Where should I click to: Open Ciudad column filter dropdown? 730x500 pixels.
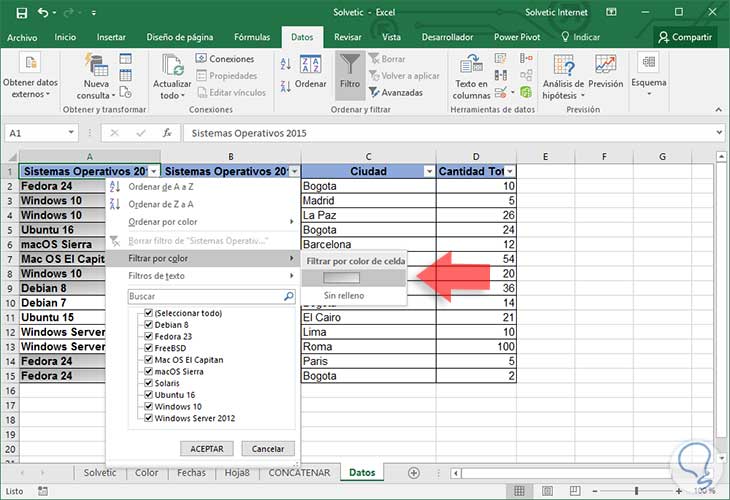[429, 172]
